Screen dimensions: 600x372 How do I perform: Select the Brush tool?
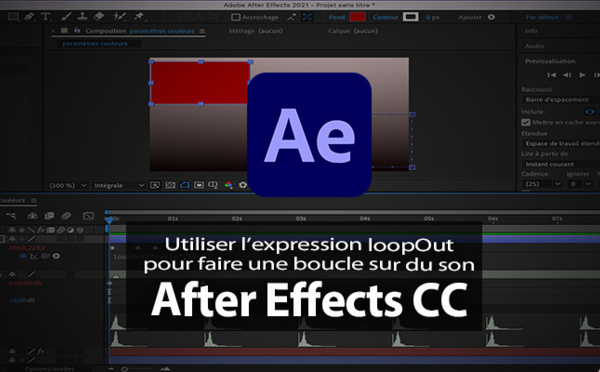66,17
